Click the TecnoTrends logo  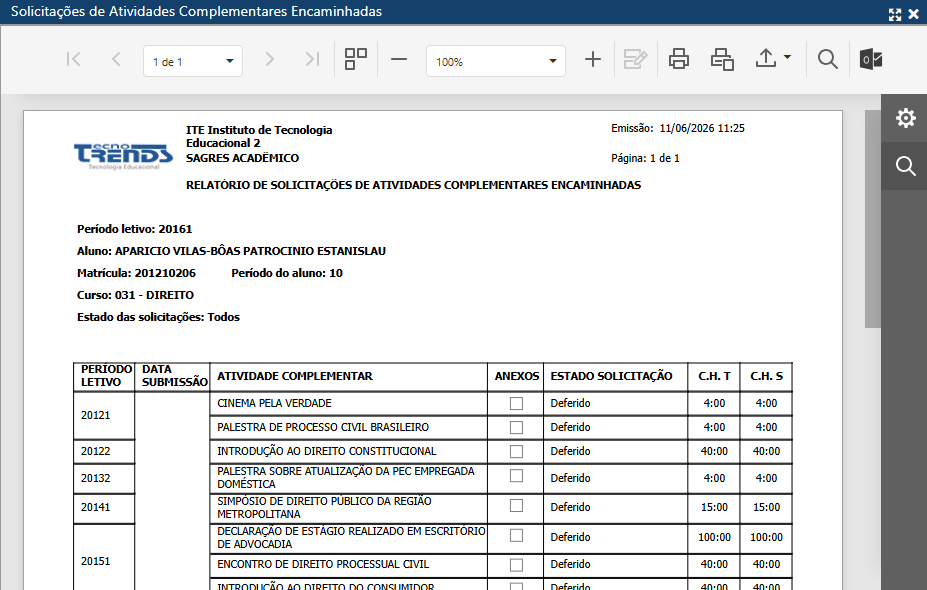[124, 157]
